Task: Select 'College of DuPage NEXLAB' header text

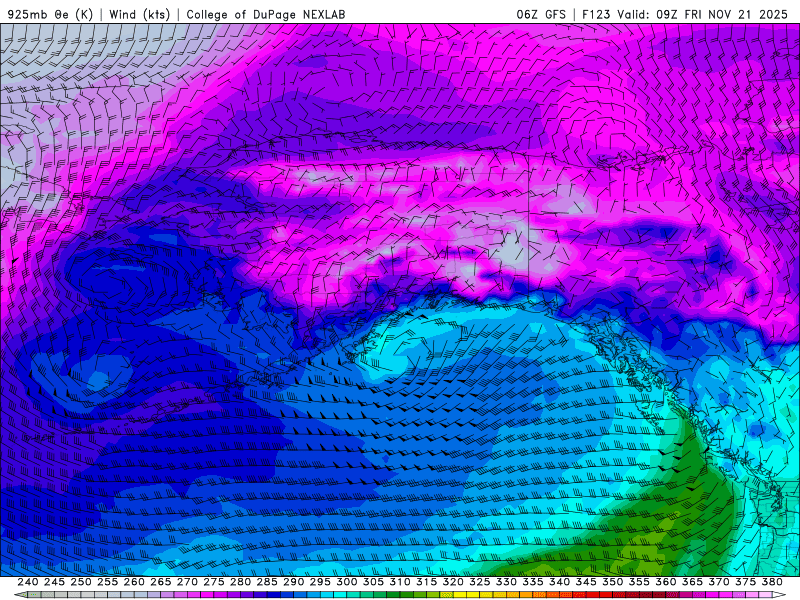Action: coord(266,14)
